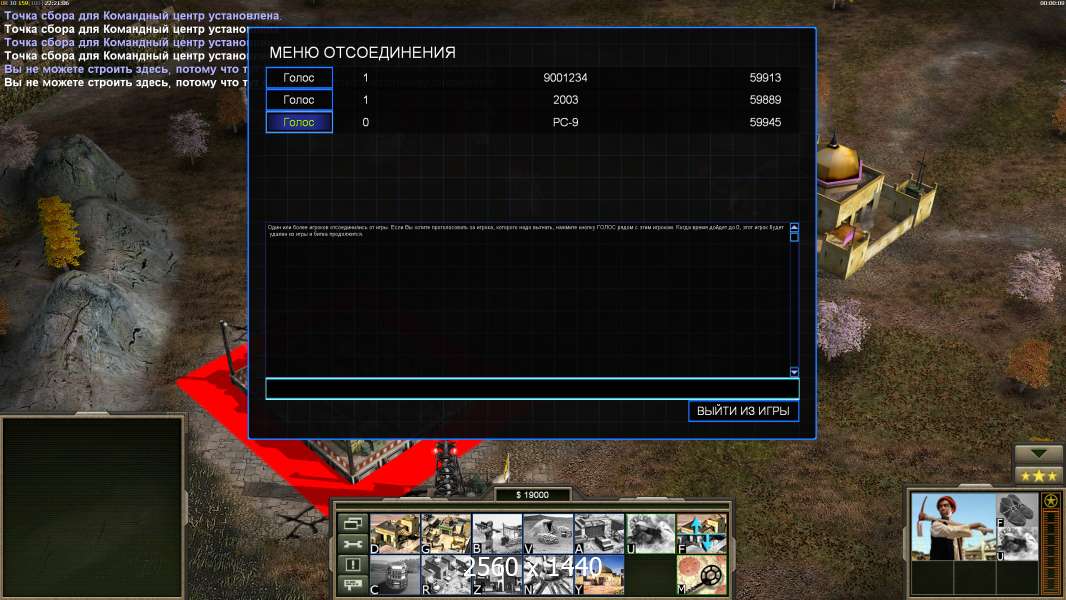Click the МЕНЮ ОТСОЕДИНЕНИЯ title
Screen dimensions: 1066x600
(362, 52)
